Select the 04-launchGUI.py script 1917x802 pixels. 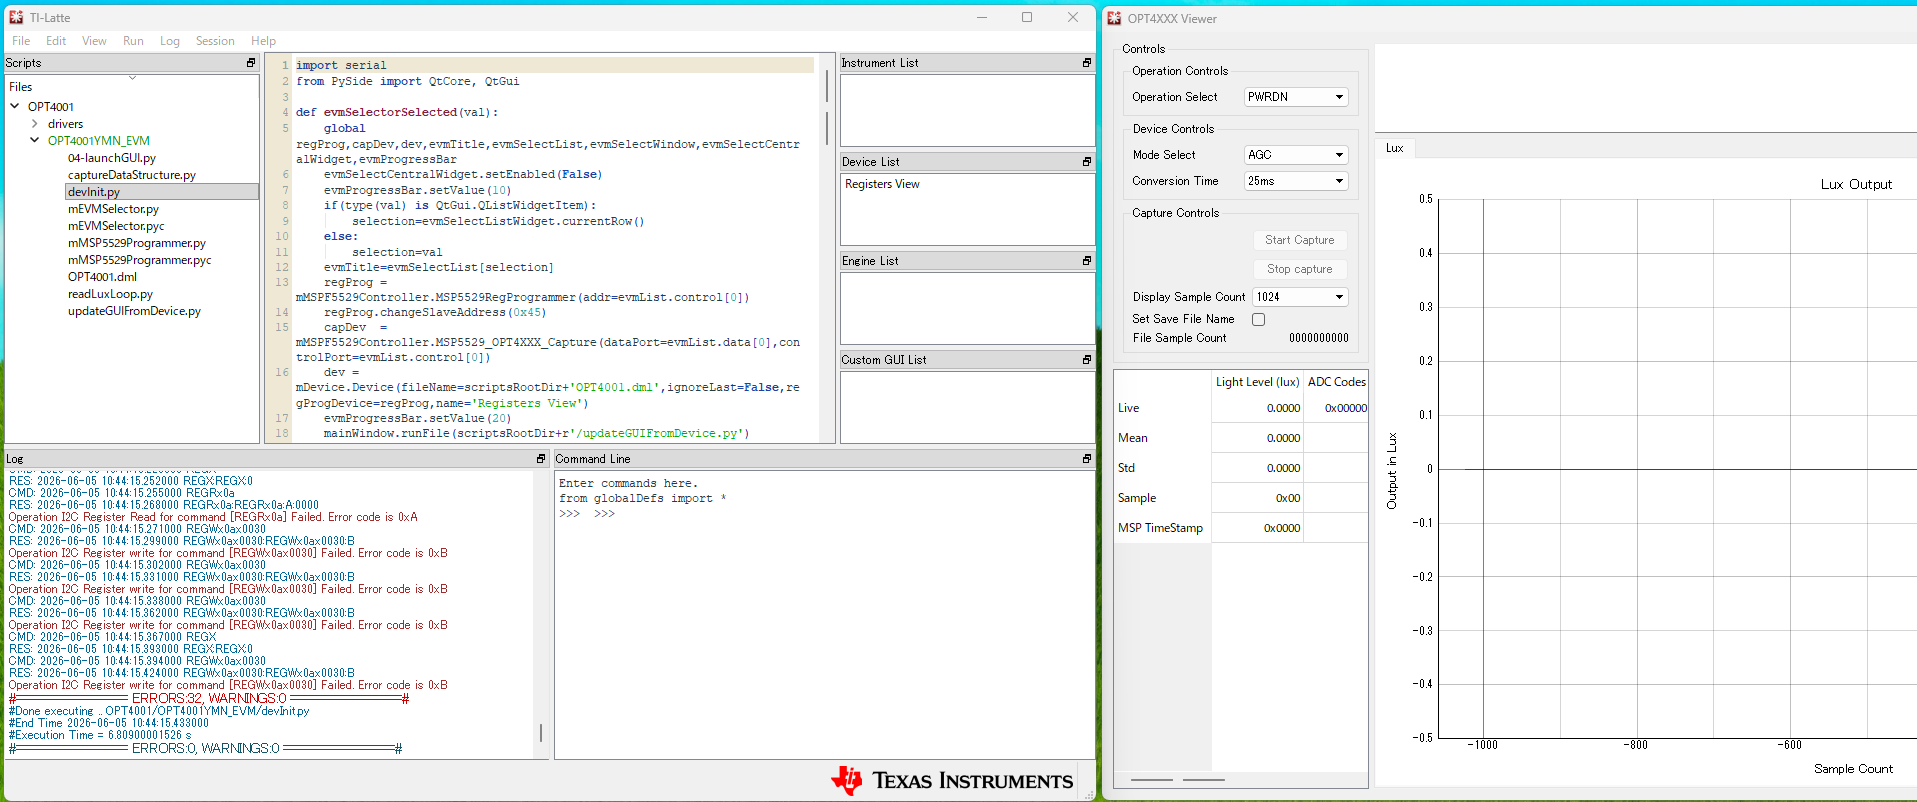click(112, 158)
